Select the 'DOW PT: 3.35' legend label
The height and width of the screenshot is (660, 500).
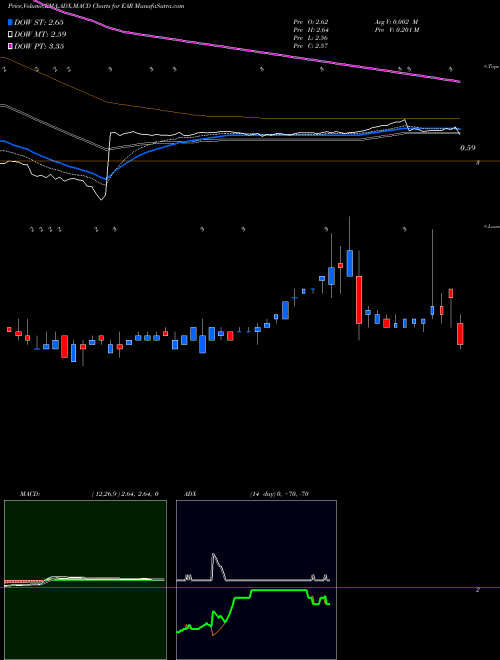(39, 46)
